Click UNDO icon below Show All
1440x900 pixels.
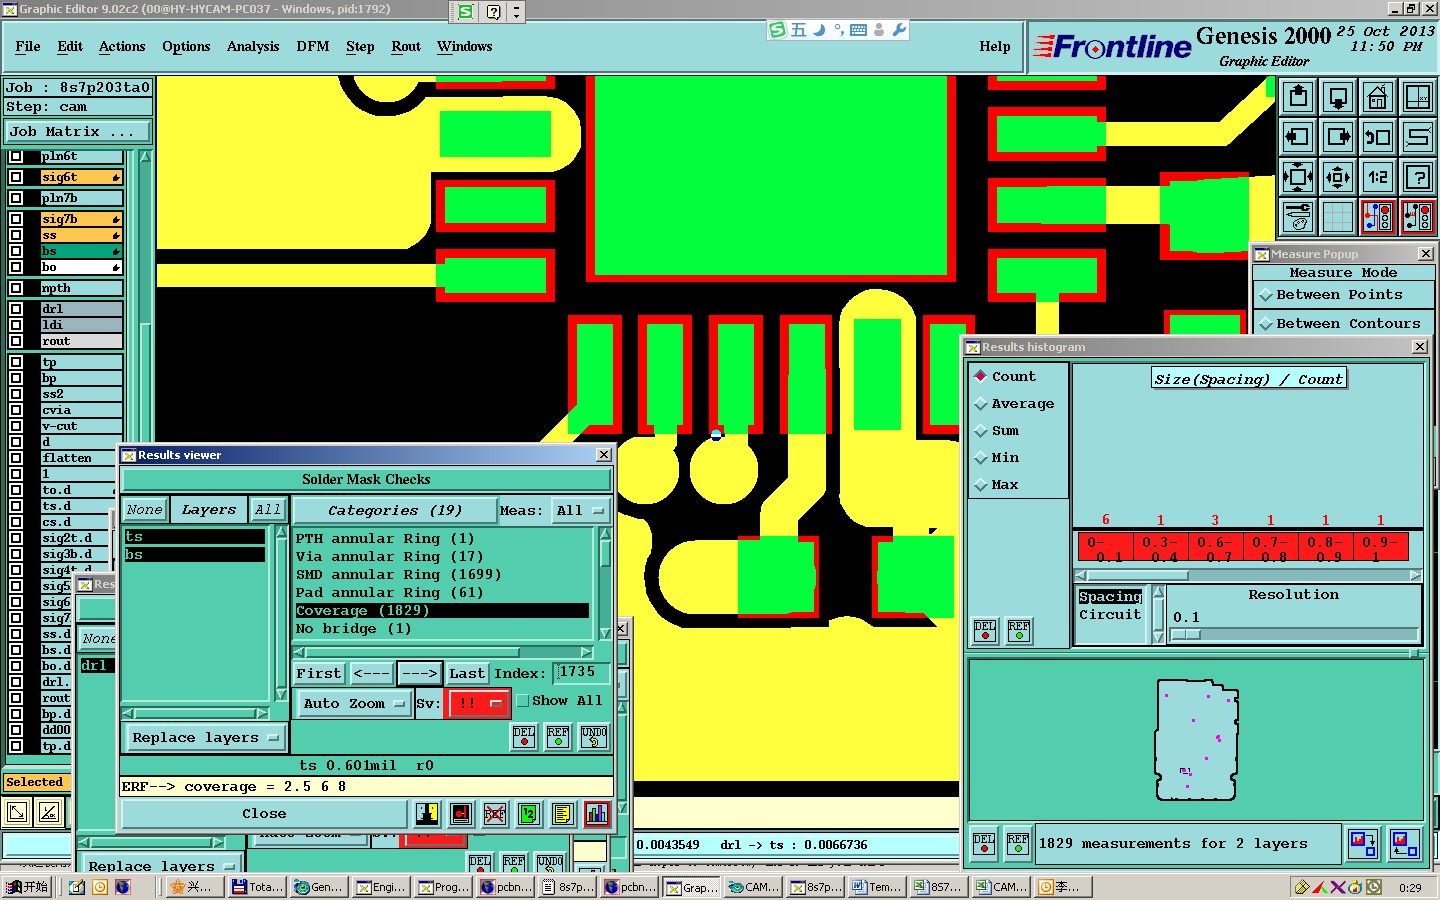pyautogui.click(x=594, y=738)
